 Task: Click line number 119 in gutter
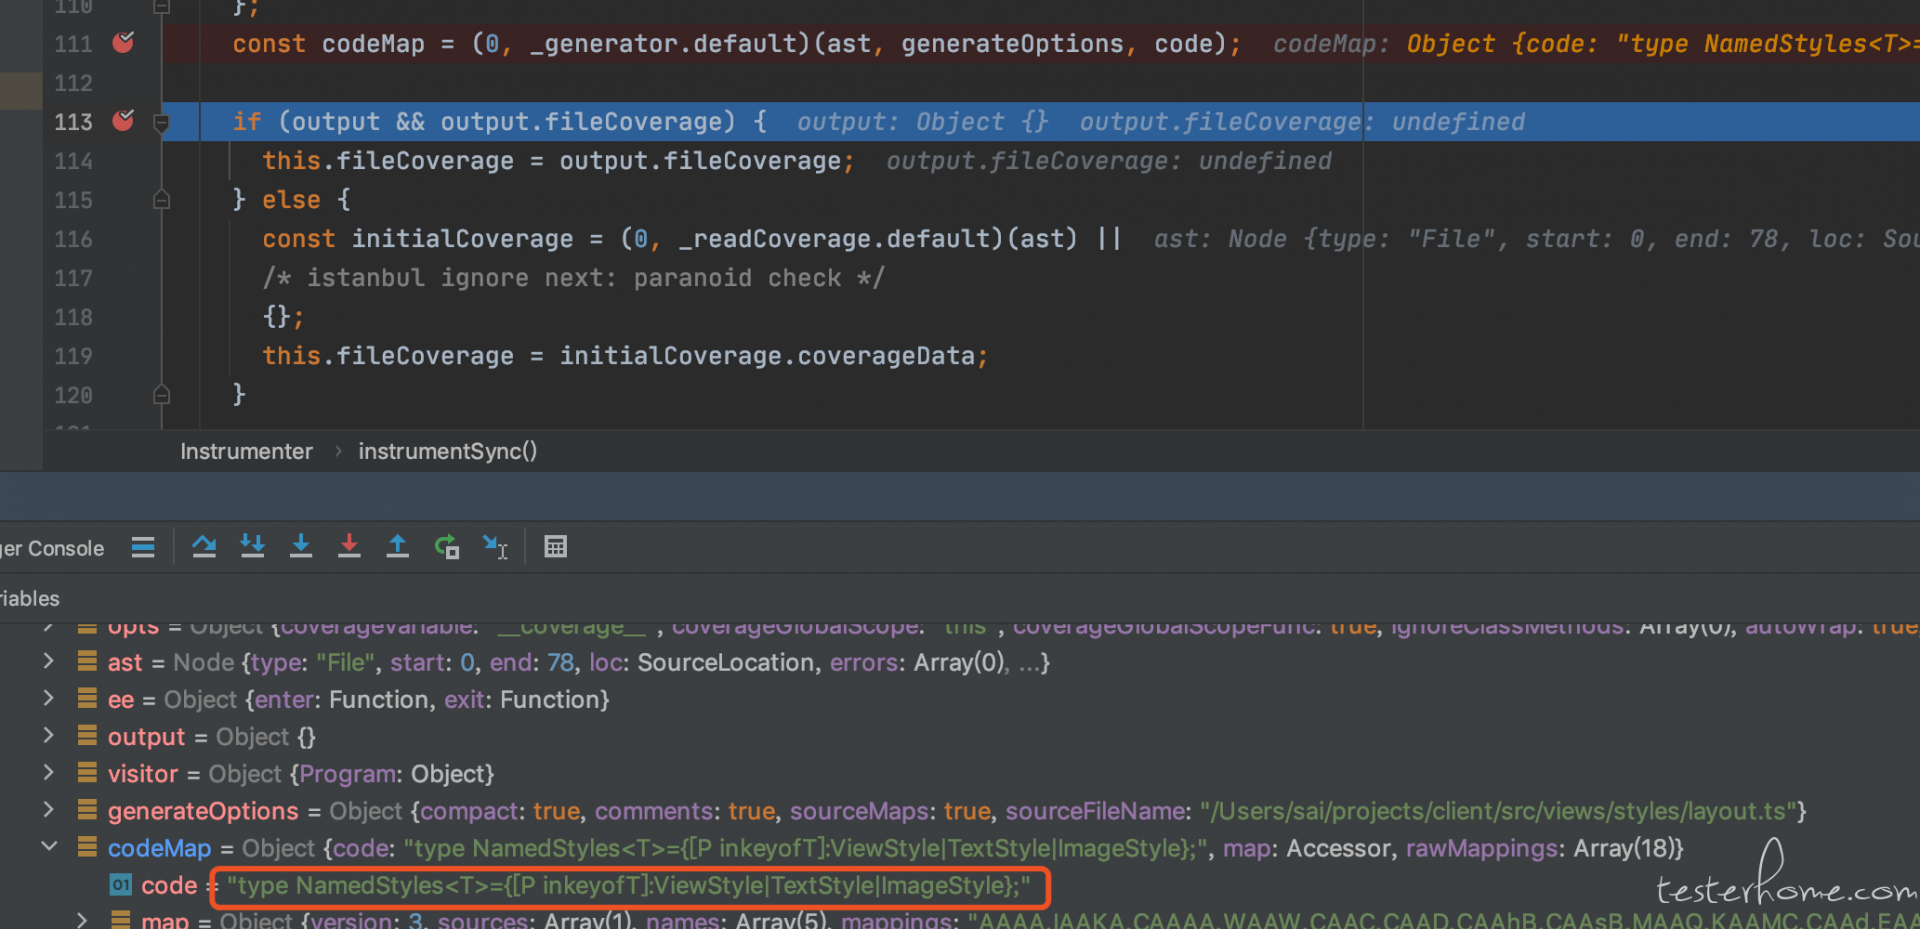[73, 356]
